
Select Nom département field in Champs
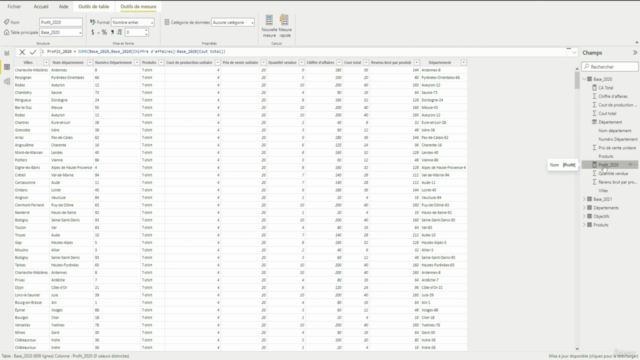click(x=615, y=131)
